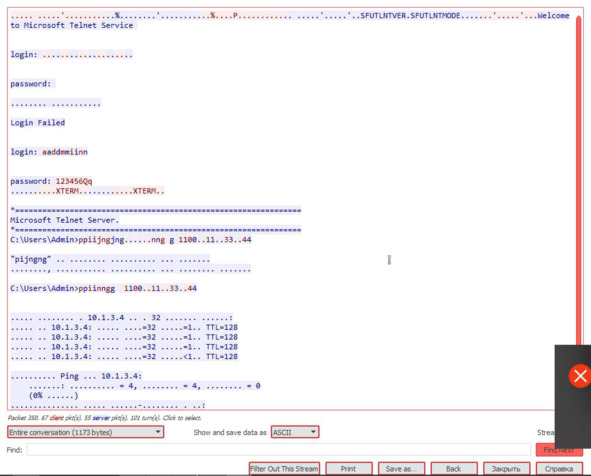Click the Find text input field
The width and height of the screenshot is (591, 476).
[279, 450]
